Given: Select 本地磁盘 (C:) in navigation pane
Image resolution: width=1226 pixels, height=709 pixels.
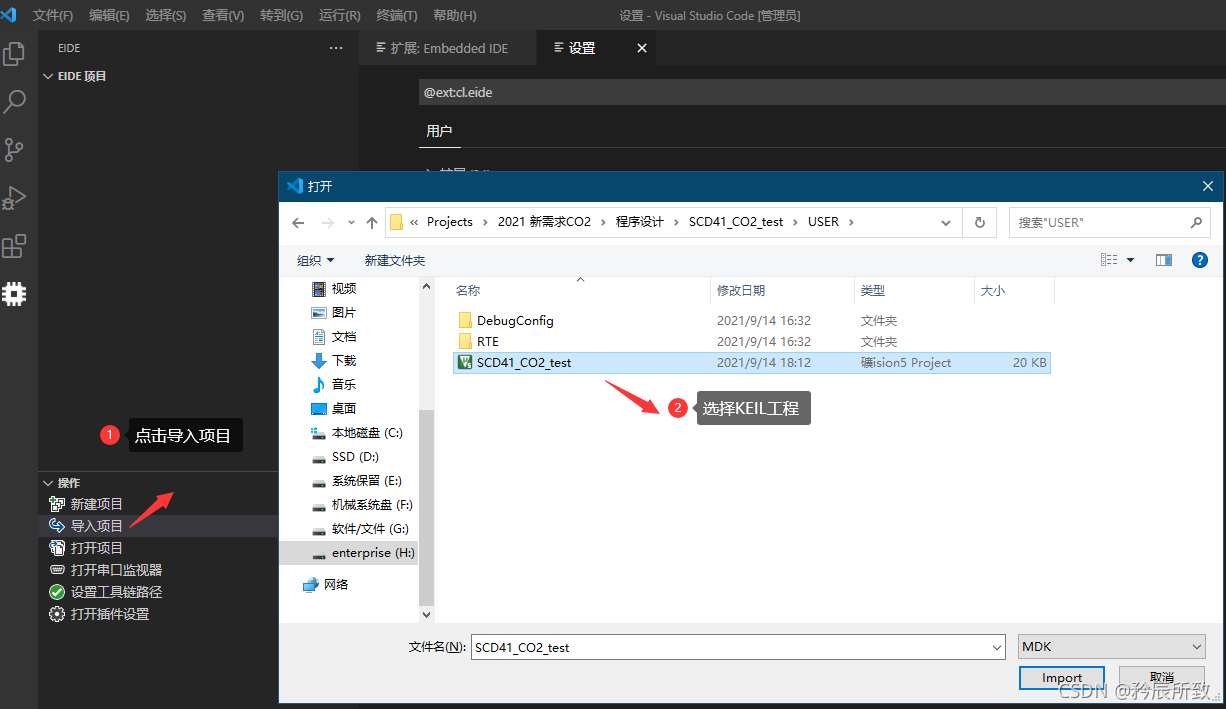Looking at the screenshot, I should (357, 433).
